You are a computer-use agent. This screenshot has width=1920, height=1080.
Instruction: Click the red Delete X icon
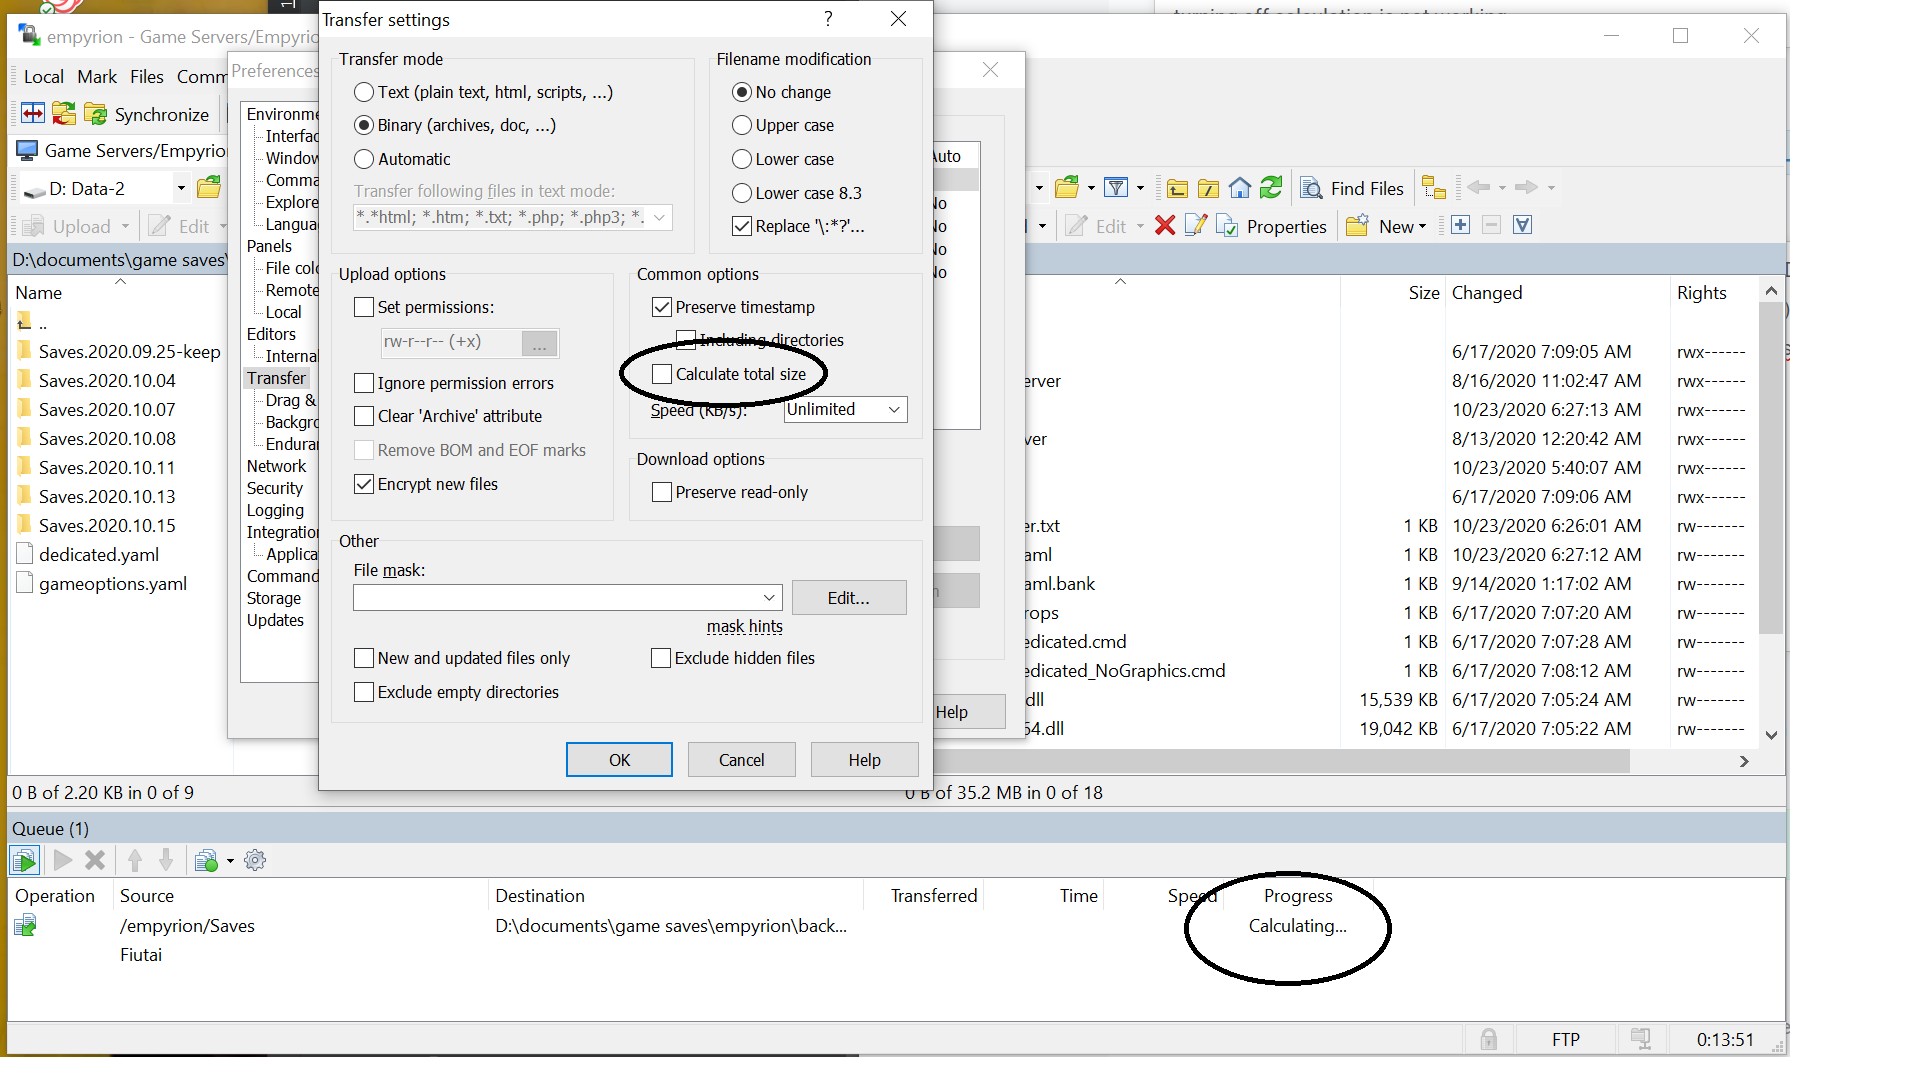click(x=1164, y=226)
